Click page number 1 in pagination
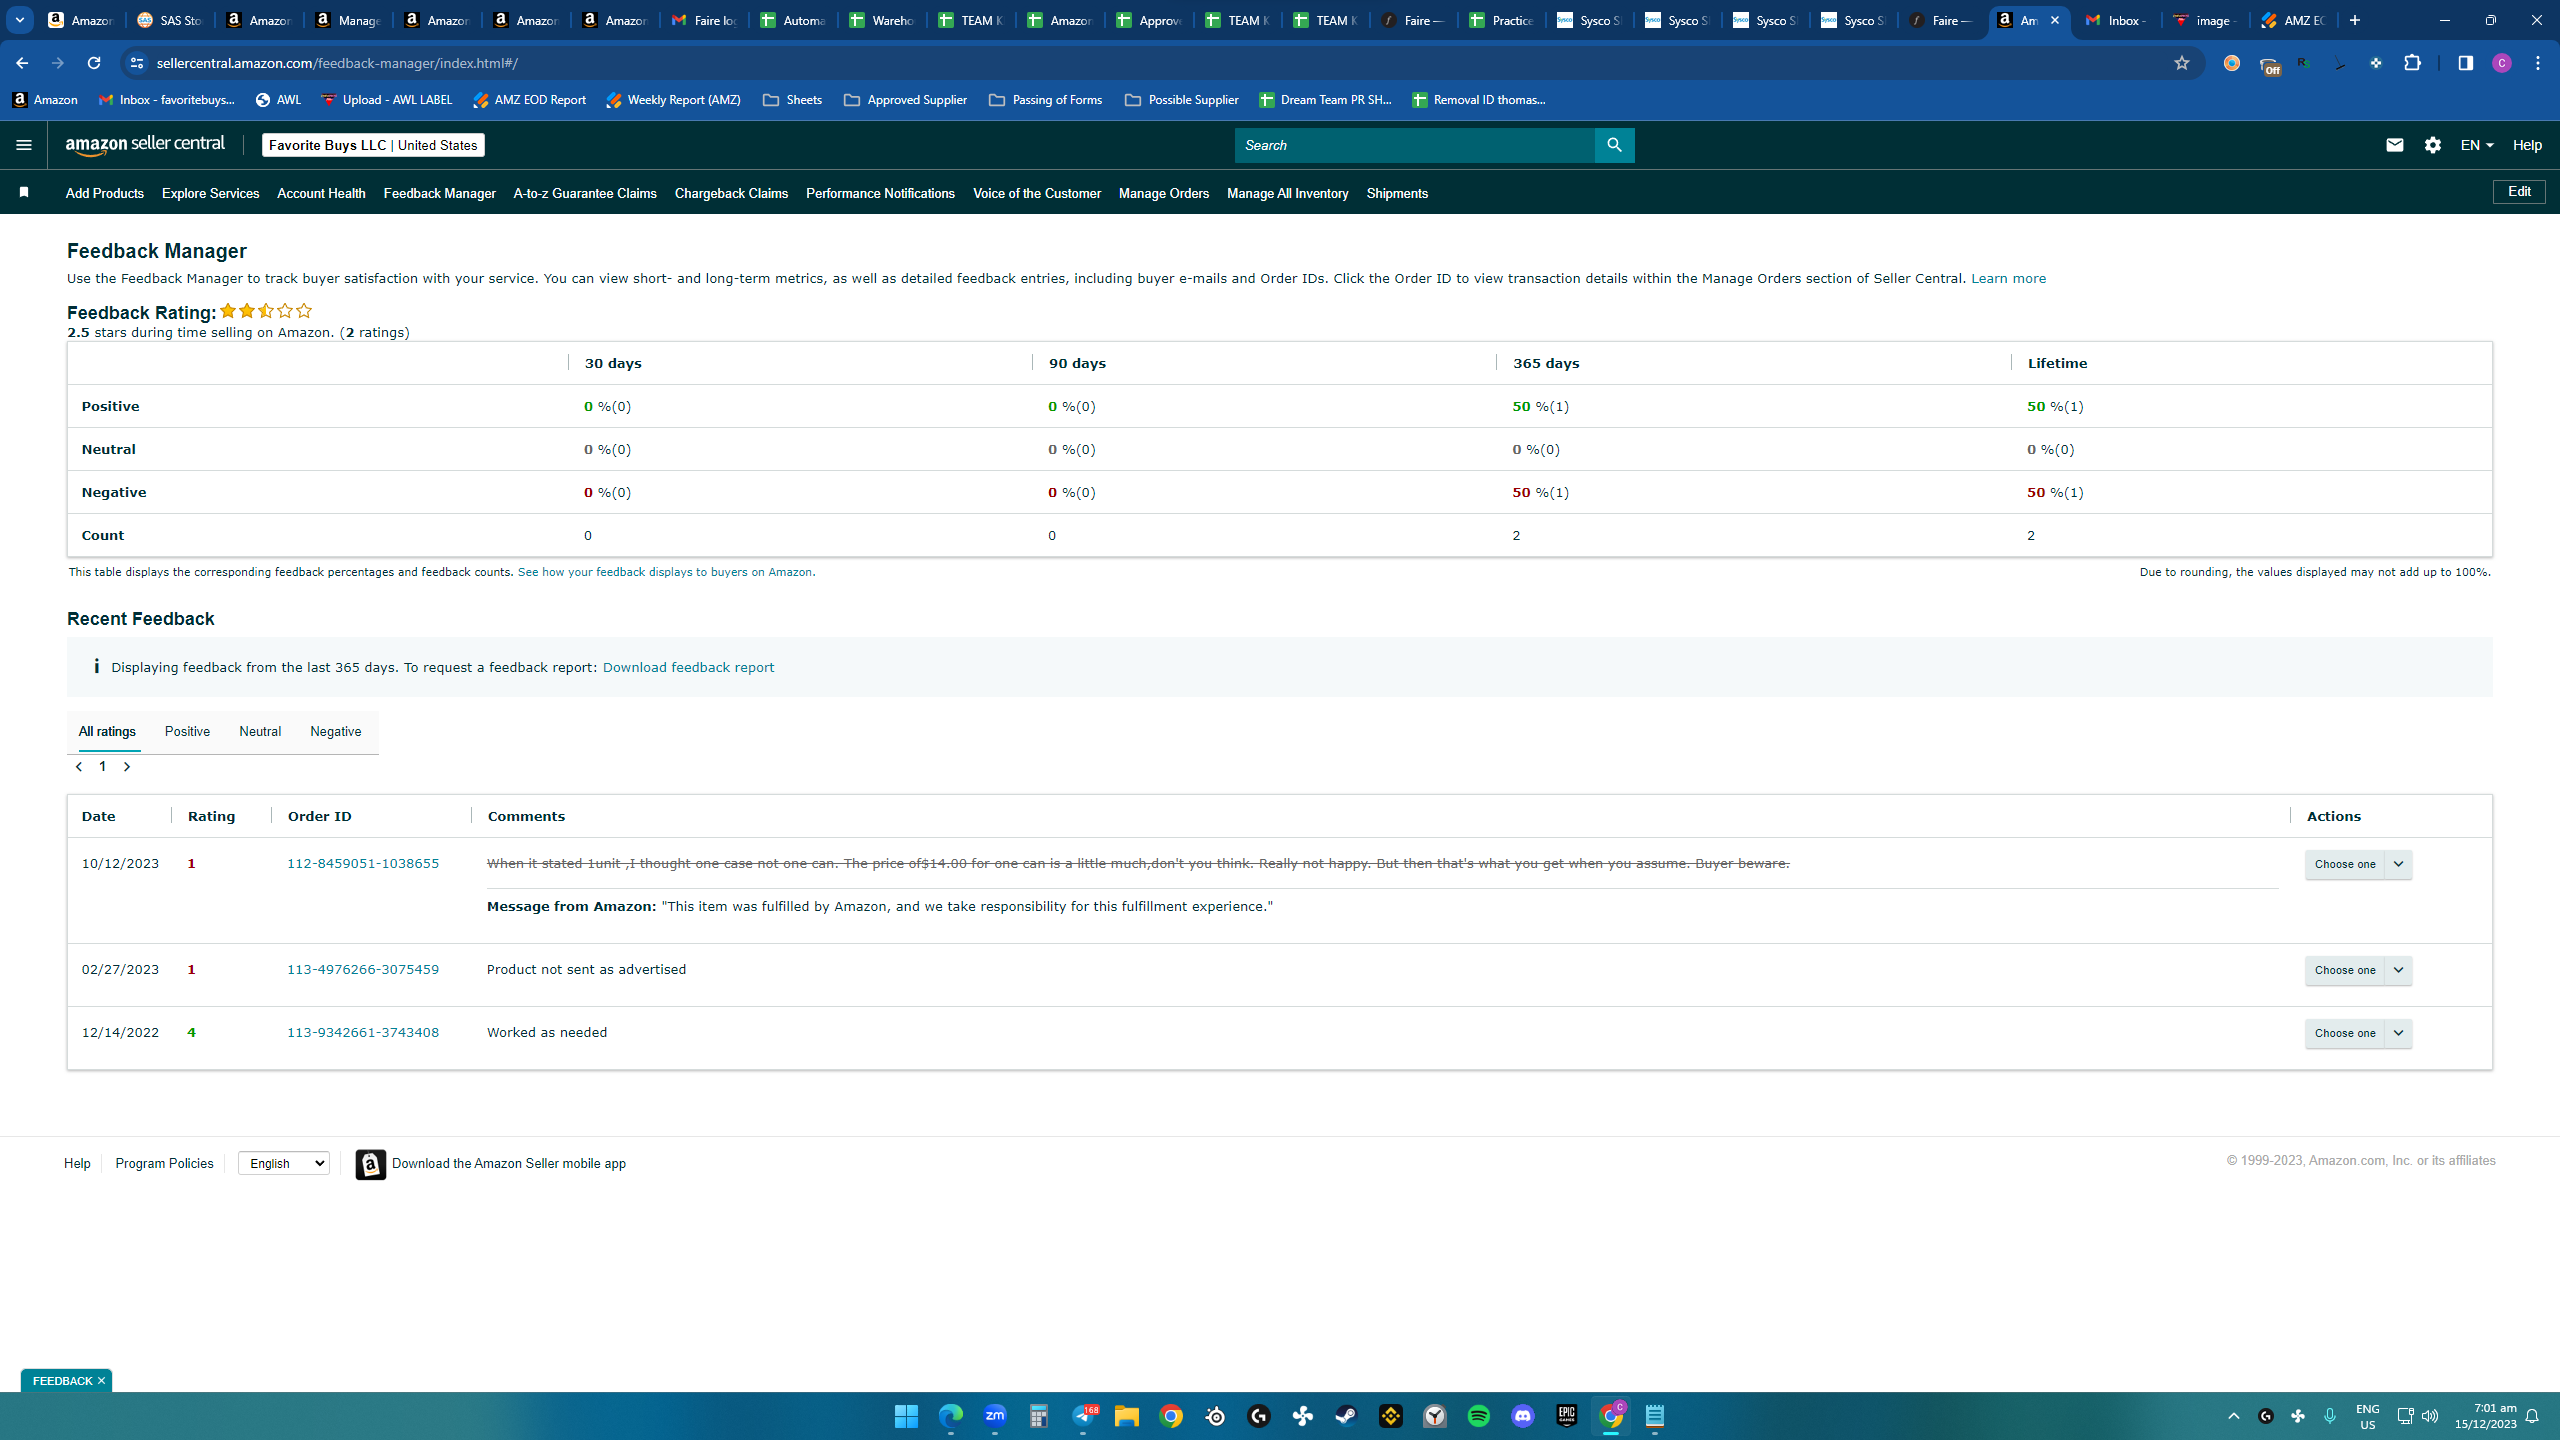 (x=102, y=767)
